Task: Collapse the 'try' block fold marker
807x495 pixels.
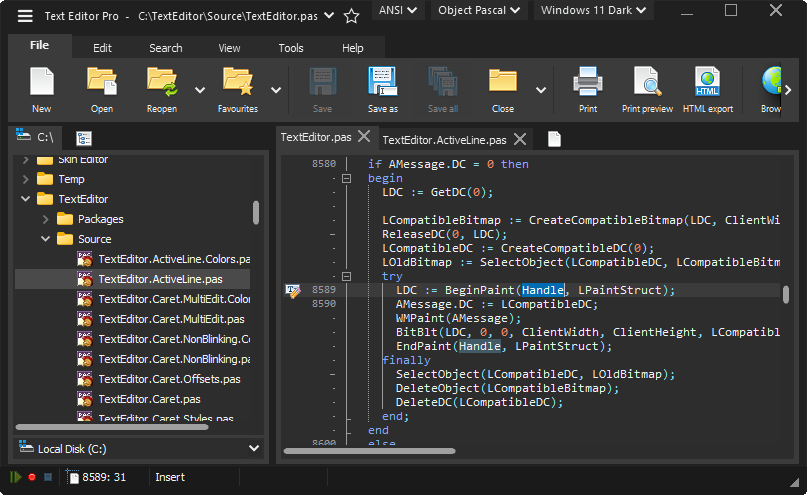Action: tap(347, 276)
